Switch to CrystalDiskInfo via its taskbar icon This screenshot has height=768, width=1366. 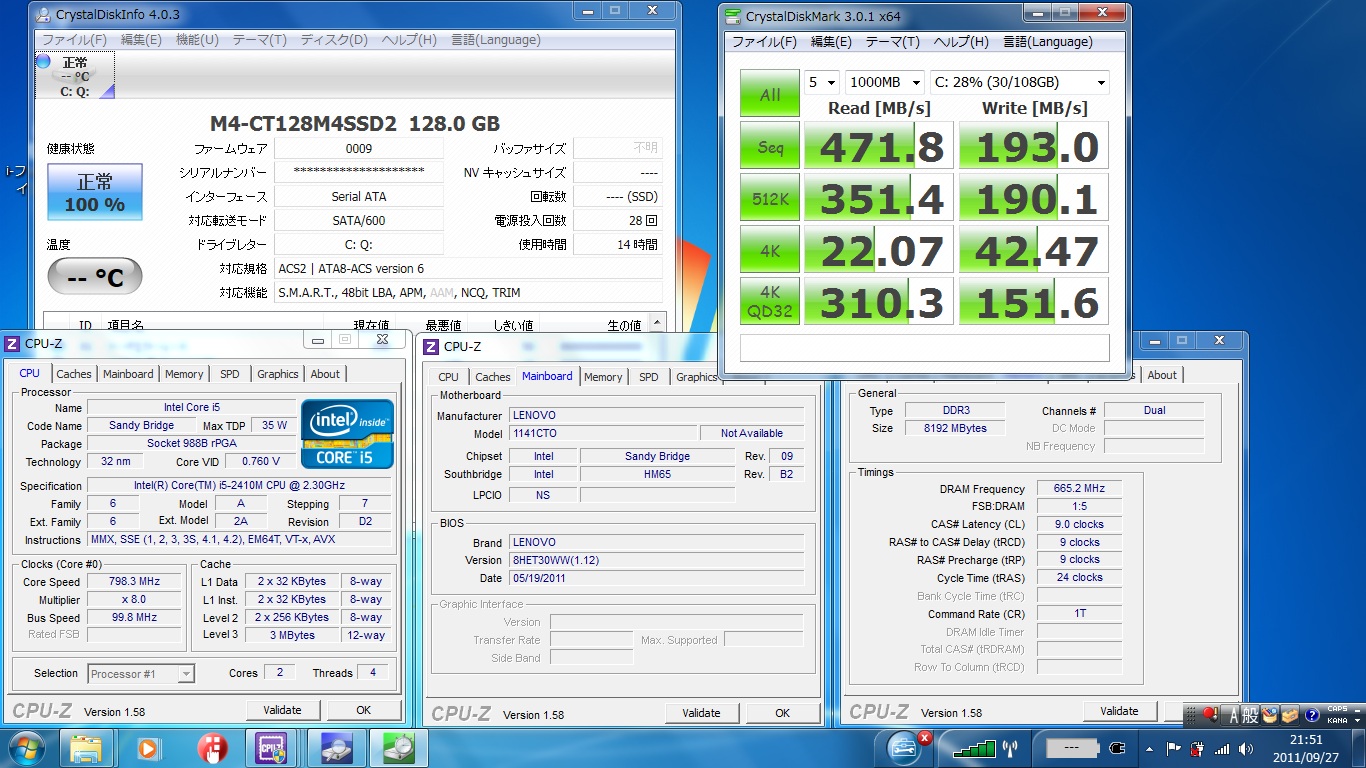point(336,748)
